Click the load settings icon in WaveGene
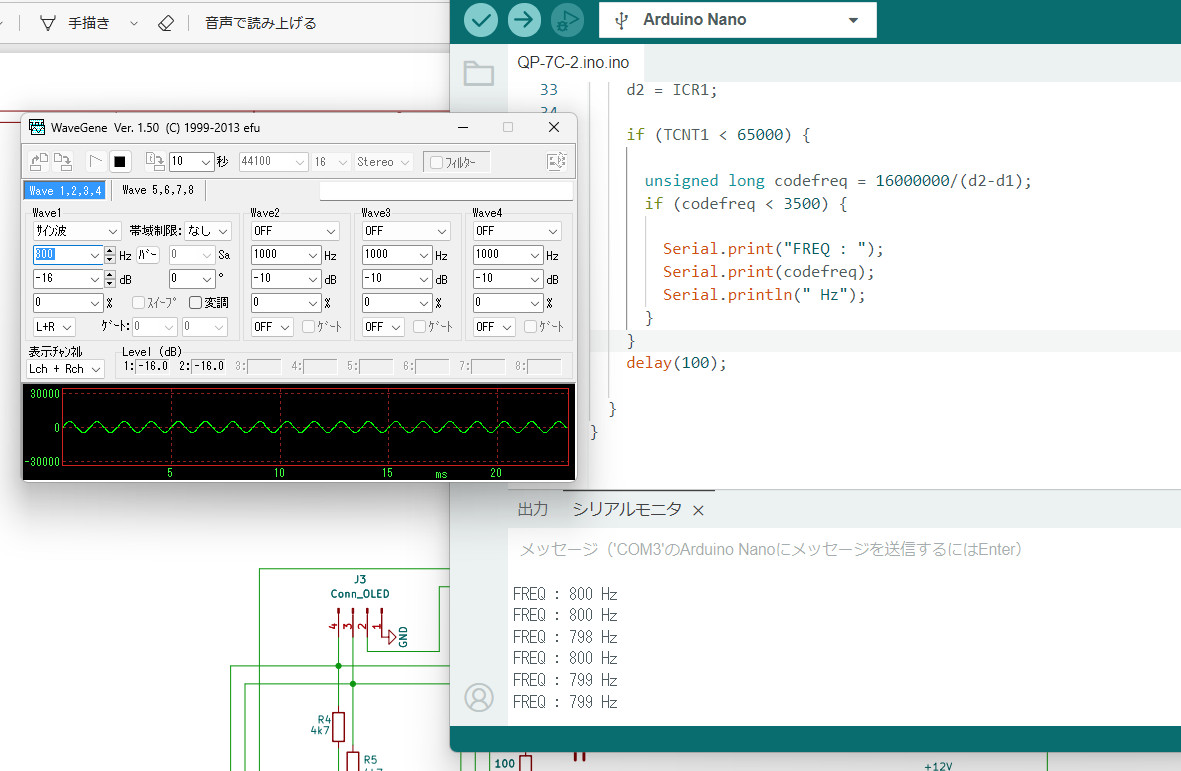The height and width of the screenshot is (771, 1181). [39, 161]
